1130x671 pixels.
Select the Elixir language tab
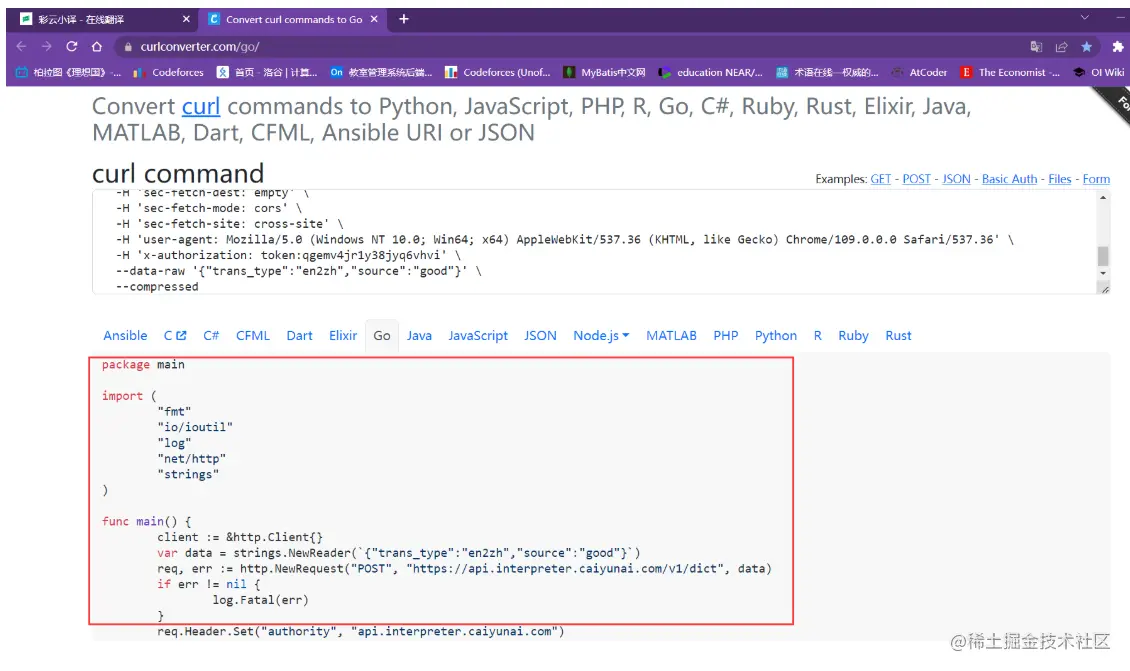click(x=343, y=335)
